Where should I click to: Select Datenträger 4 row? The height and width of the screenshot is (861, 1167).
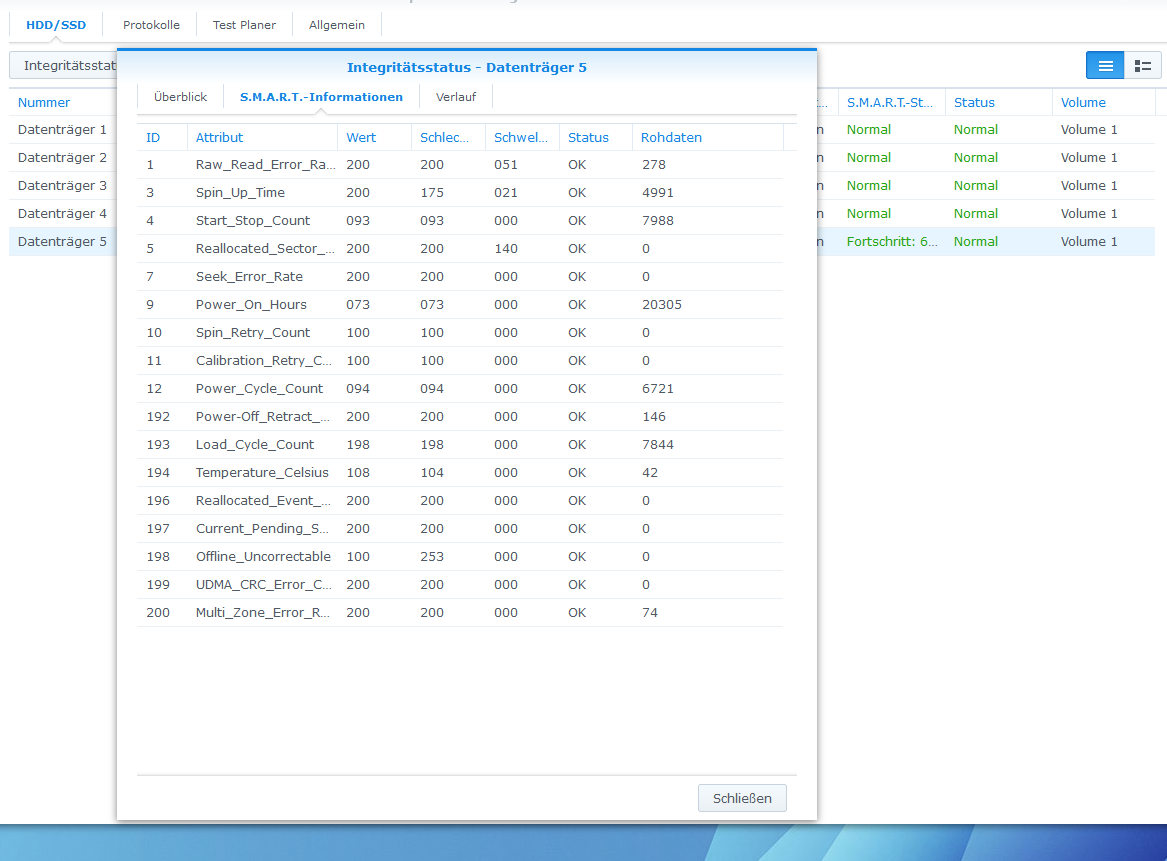[x=63, y=214]
